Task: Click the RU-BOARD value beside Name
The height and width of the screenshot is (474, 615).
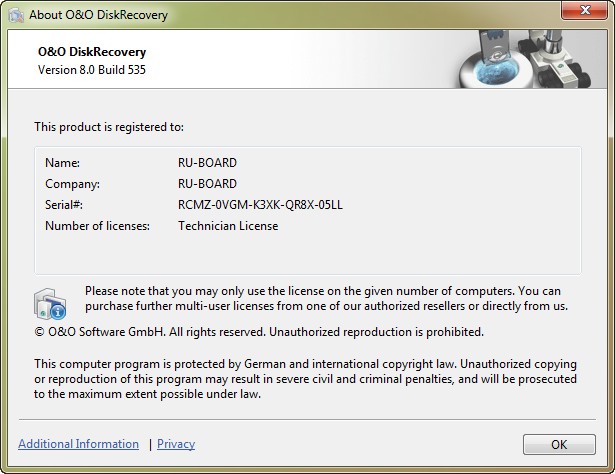Action: coord(207,163)
